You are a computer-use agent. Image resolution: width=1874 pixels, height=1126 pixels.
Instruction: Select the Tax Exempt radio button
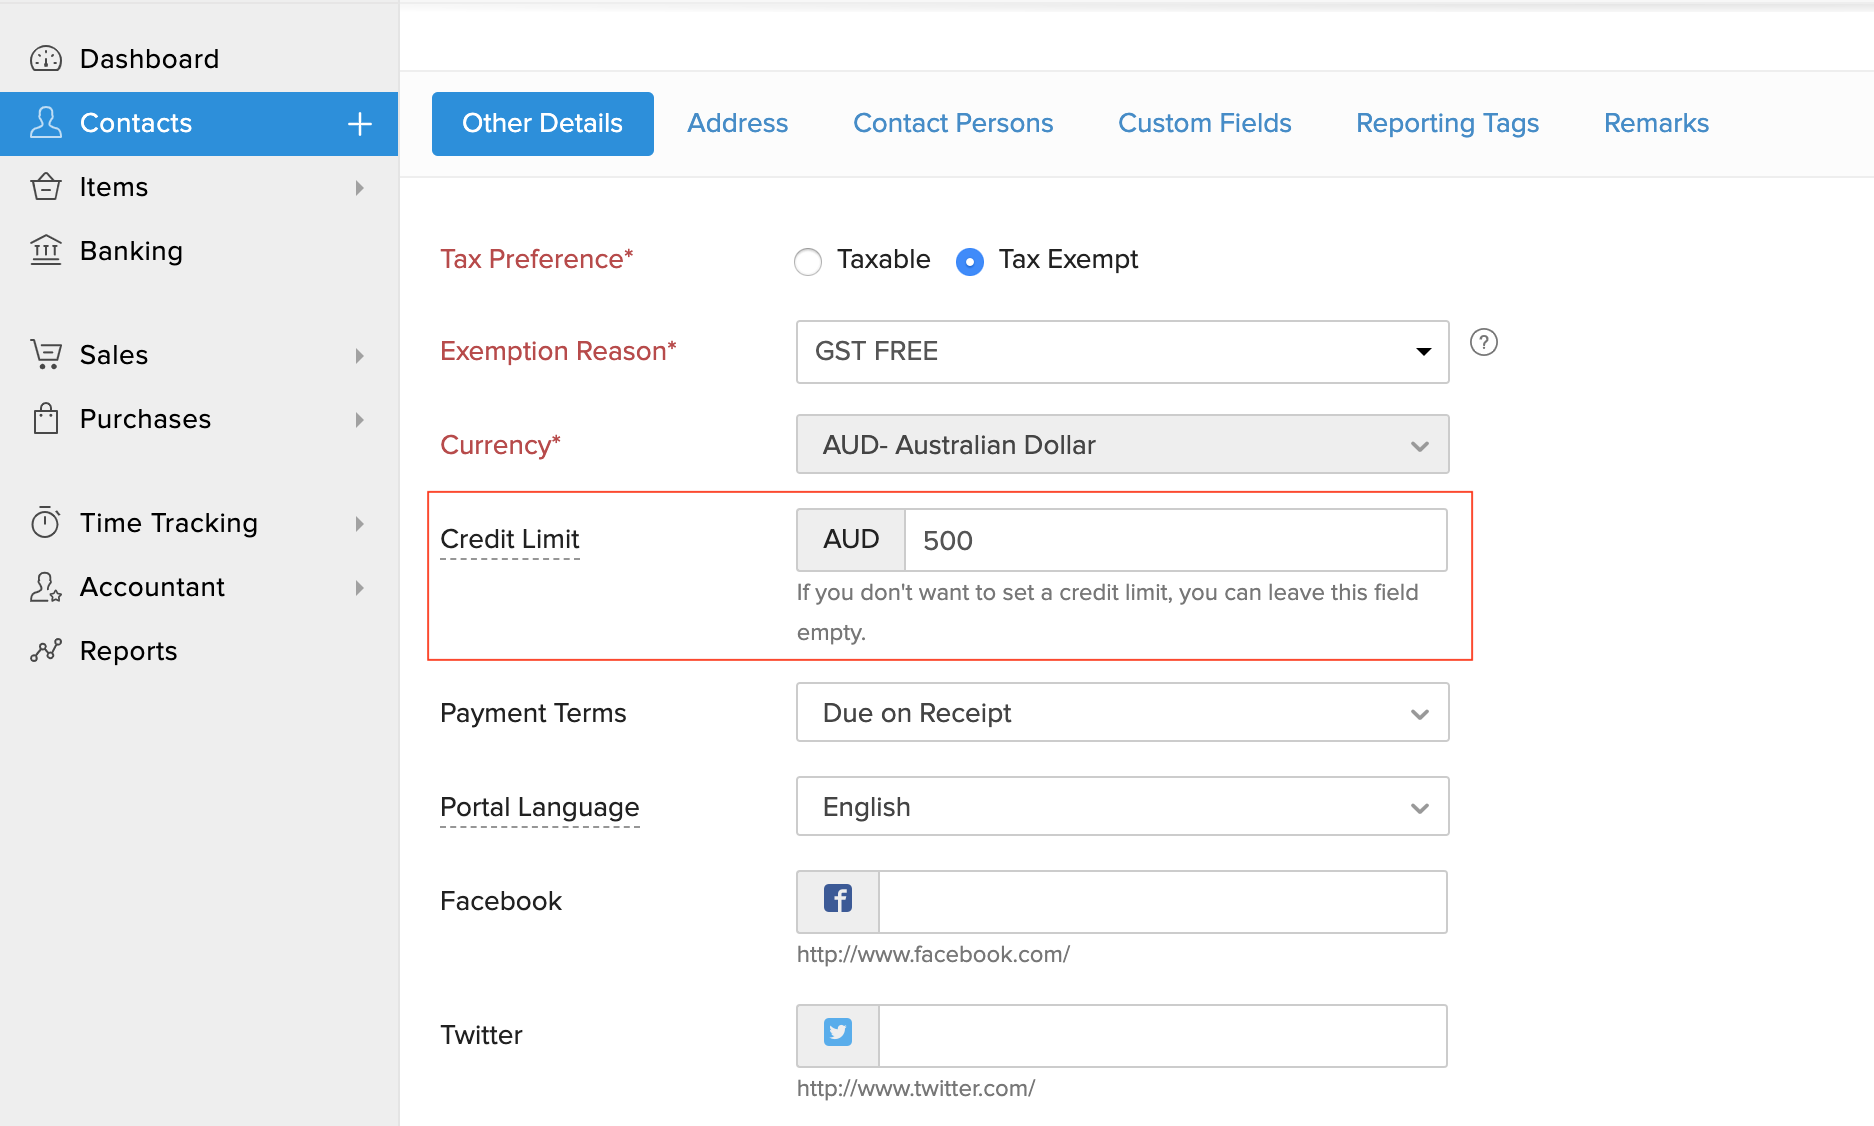click(x=969, y=261)
